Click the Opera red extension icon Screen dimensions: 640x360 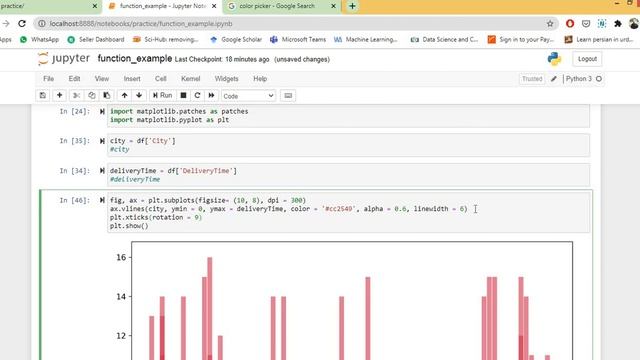[x=570, y=24]
